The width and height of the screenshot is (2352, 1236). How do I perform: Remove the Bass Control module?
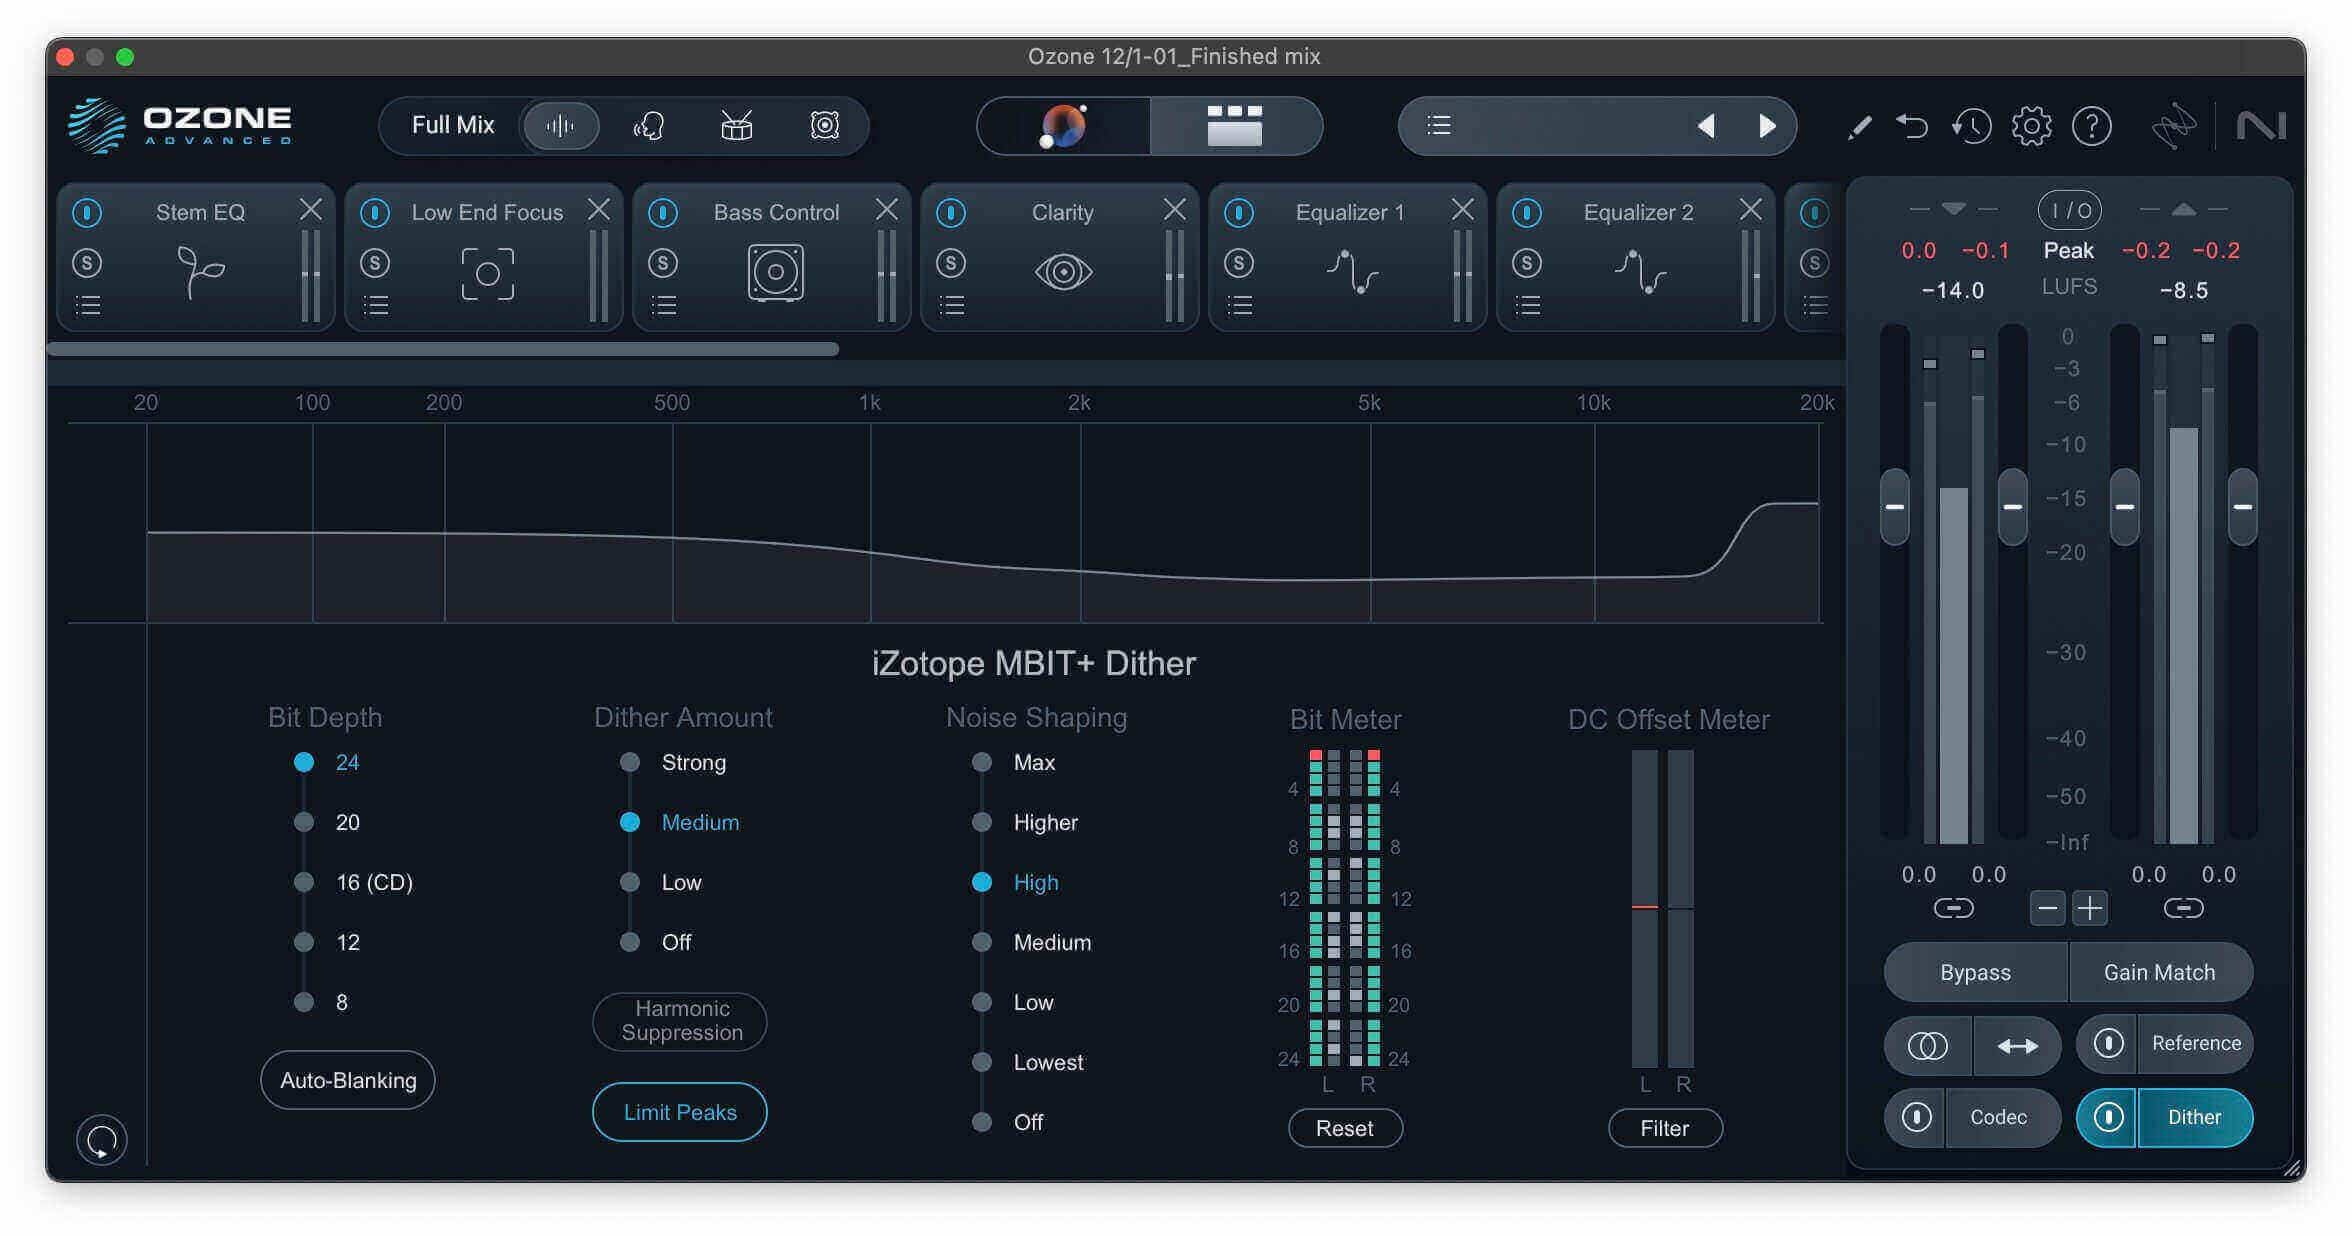pyautogui.click(x=887, y=209)
